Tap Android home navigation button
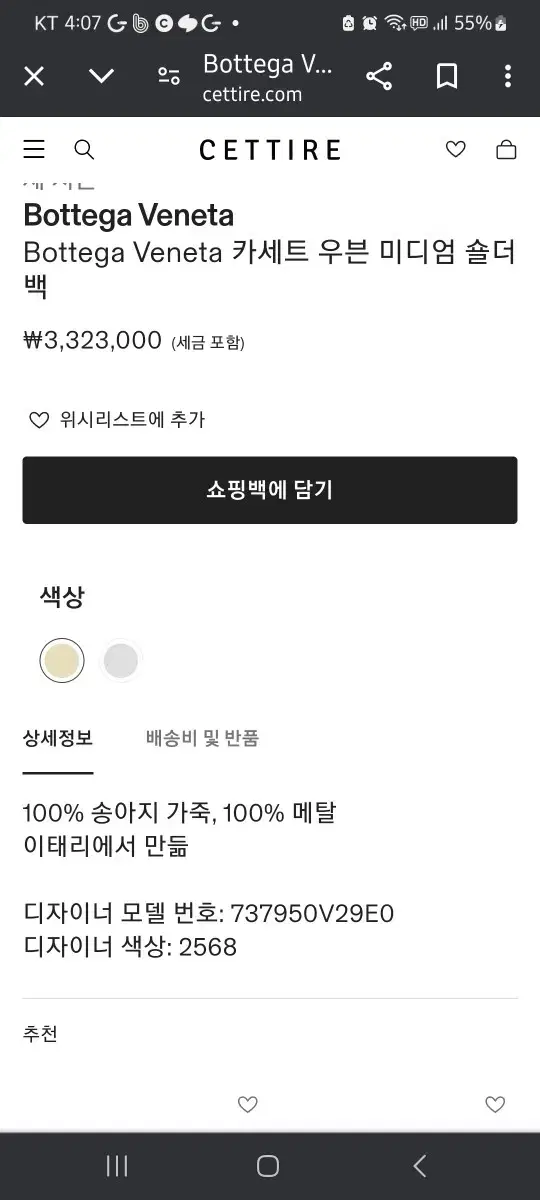The height and width of the screenshot is (1200, 540). [x=268, y=1166]
